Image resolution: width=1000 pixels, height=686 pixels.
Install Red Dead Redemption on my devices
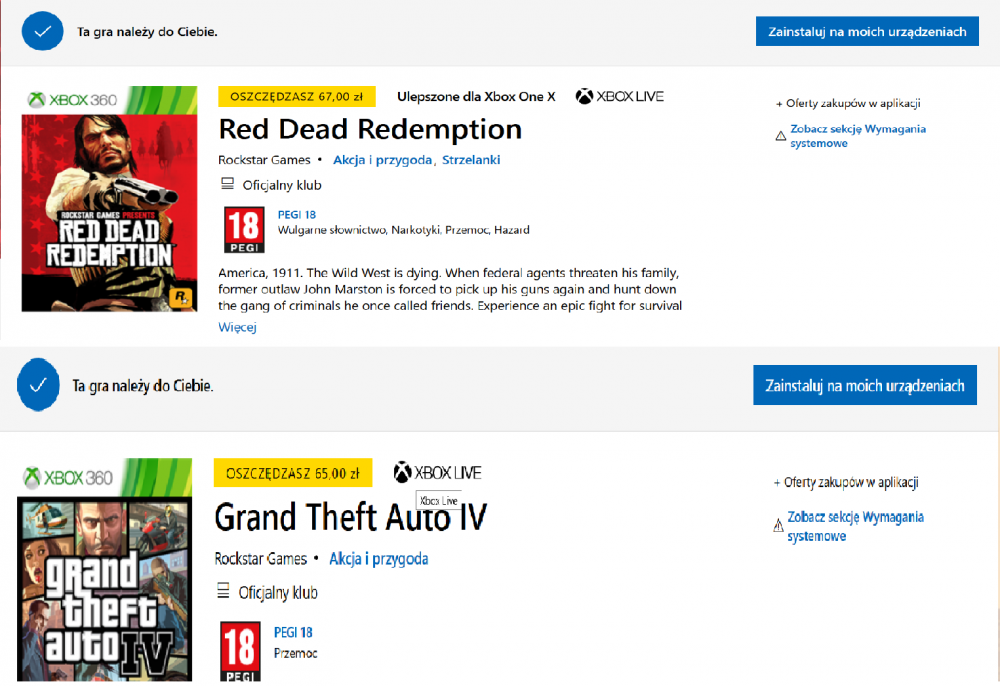[x=867, y=31]
